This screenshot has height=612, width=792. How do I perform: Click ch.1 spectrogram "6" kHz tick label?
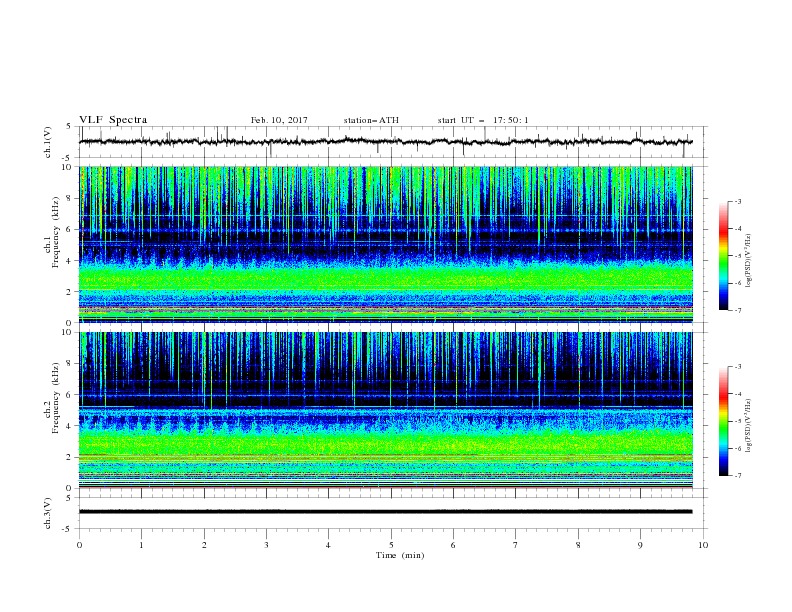click(x=69, y=229)
